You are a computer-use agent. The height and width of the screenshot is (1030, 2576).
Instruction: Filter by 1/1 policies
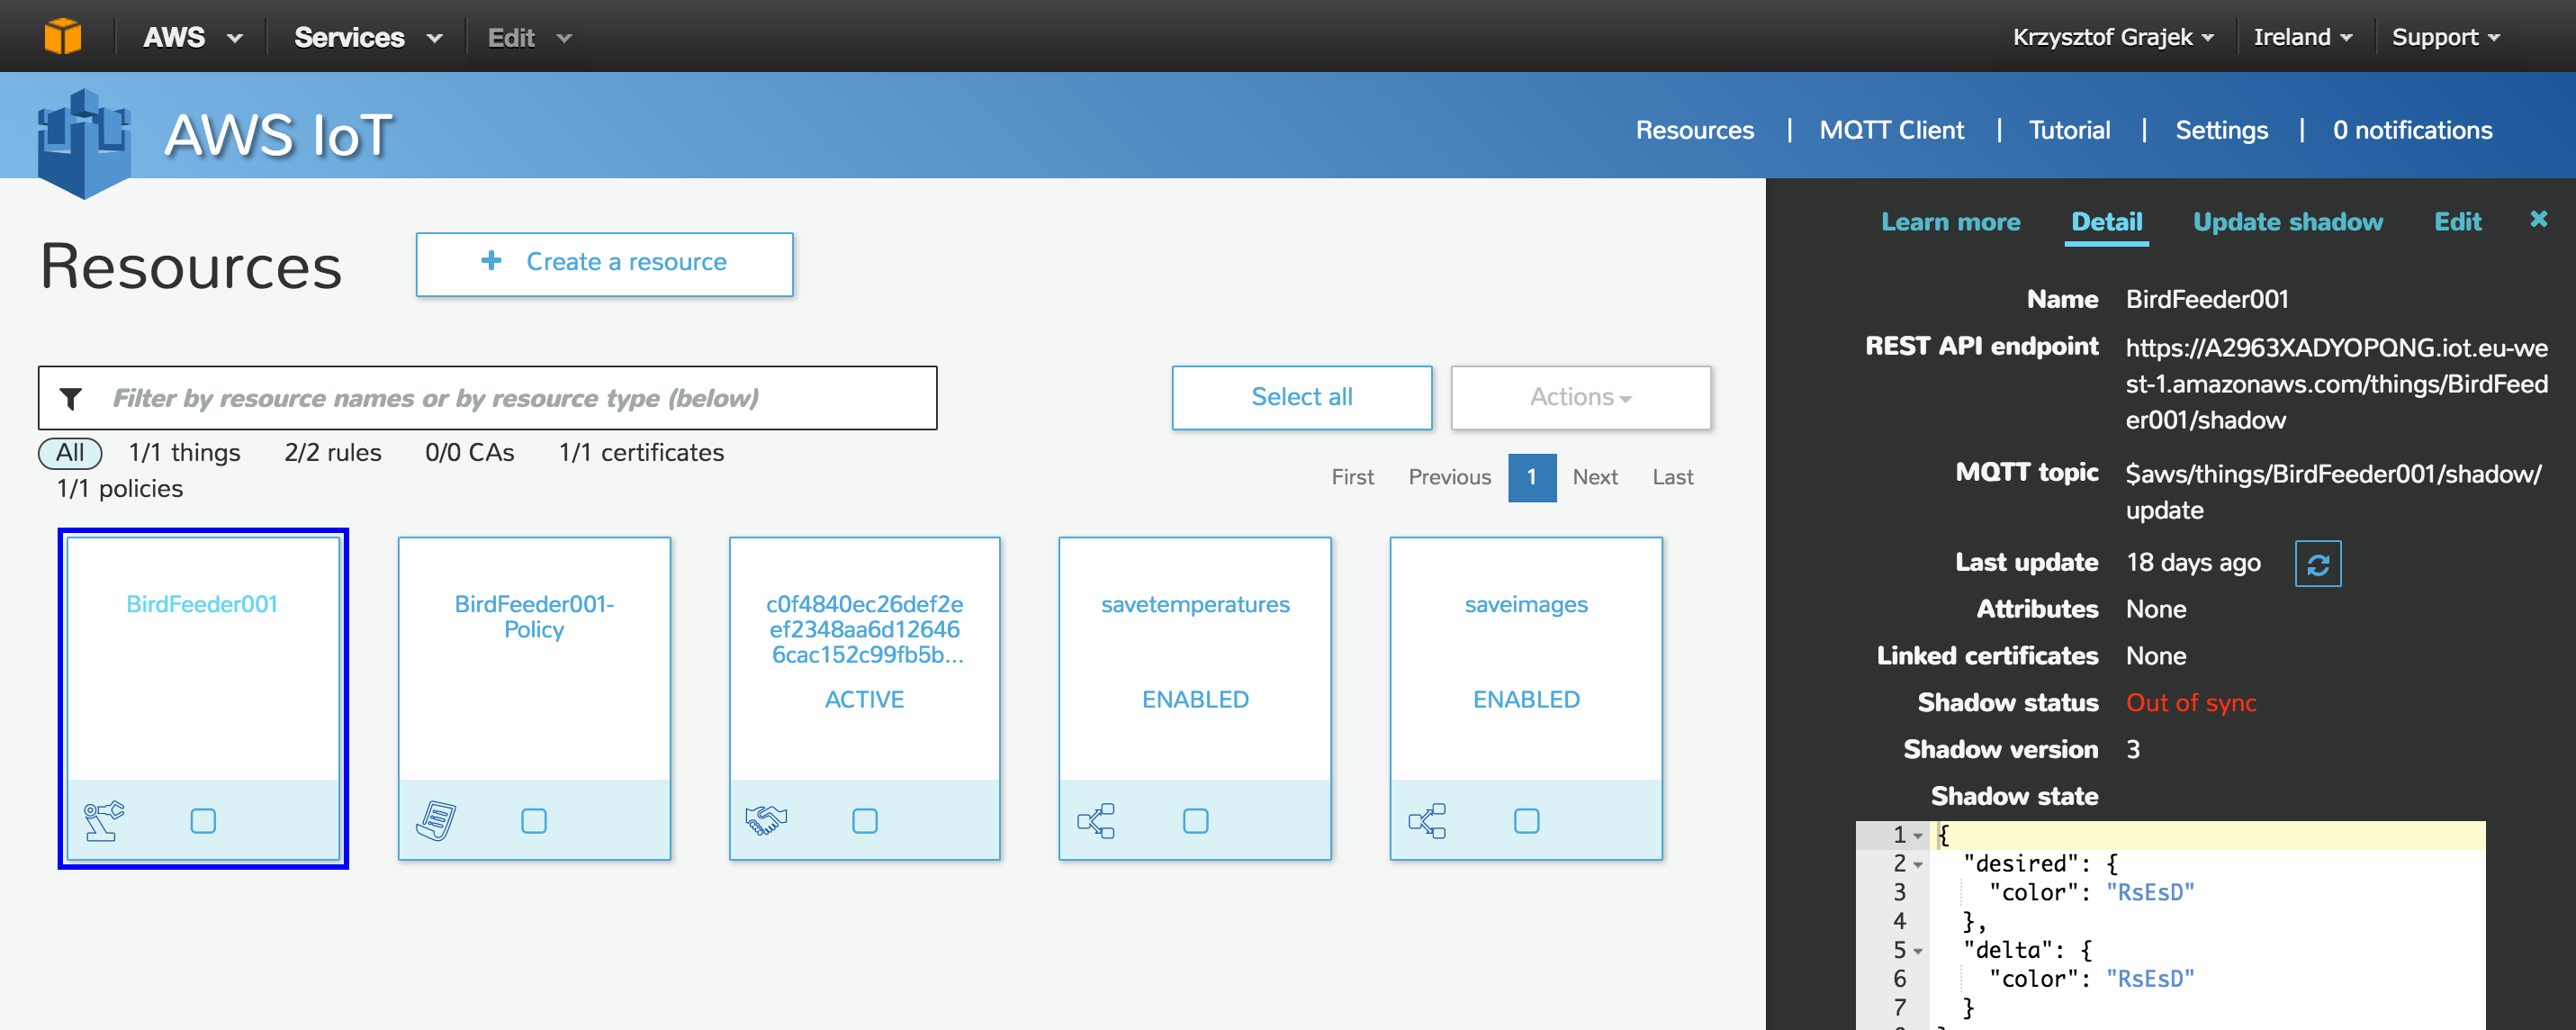pos(120,489)
